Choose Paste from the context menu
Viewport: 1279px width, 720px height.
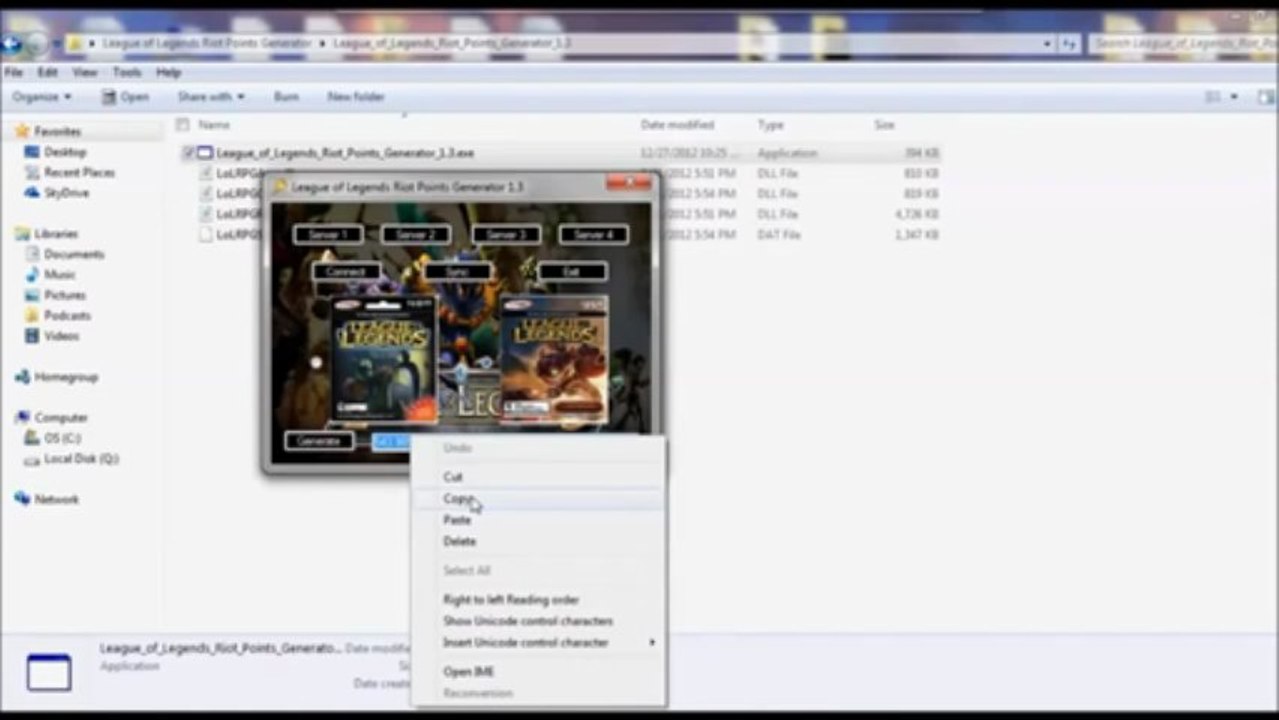tap(538, 520)
